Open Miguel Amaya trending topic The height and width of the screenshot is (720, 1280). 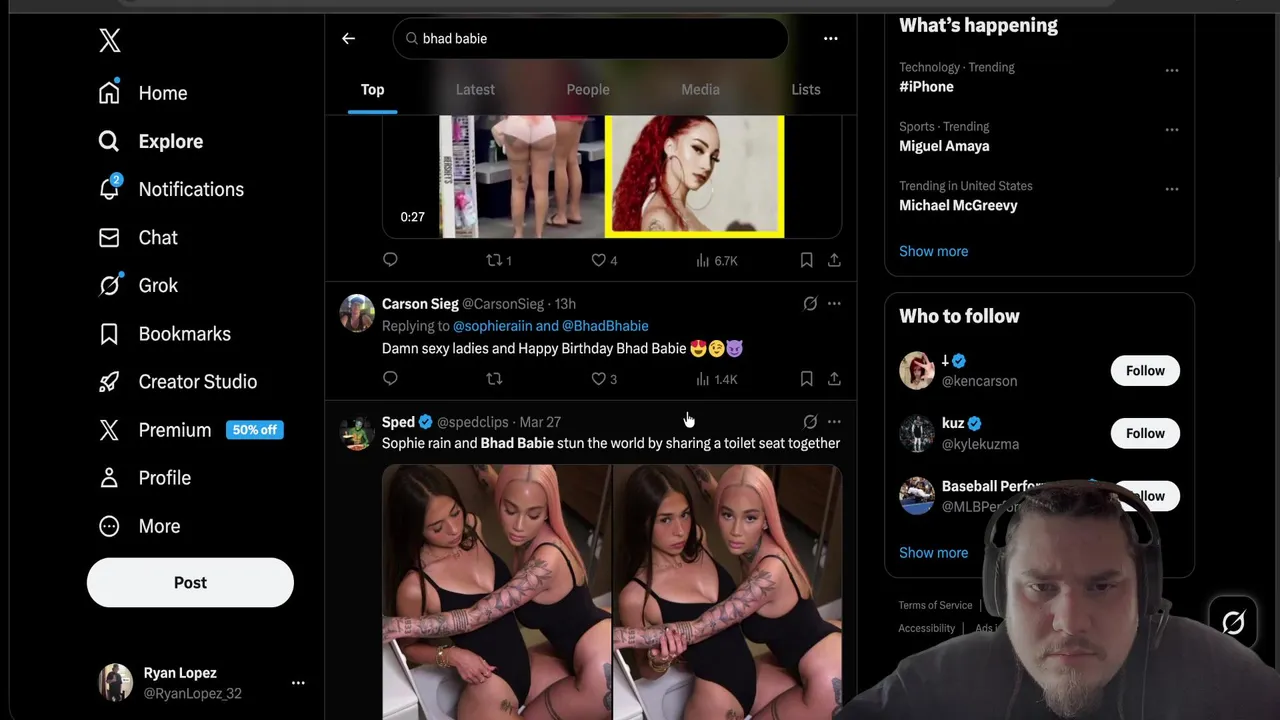click(944, 146)
